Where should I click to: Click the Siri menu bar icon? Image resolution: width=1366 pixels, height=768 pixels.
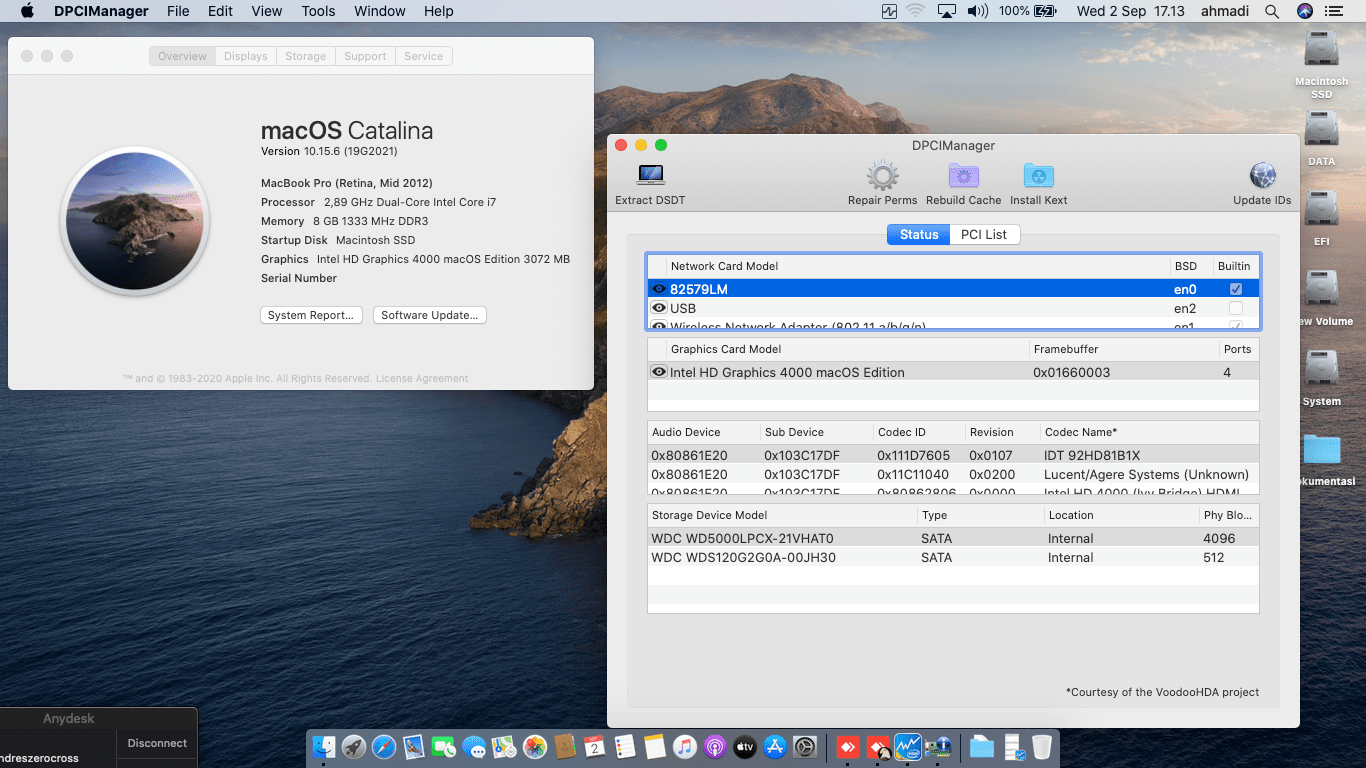point(1305,11)
